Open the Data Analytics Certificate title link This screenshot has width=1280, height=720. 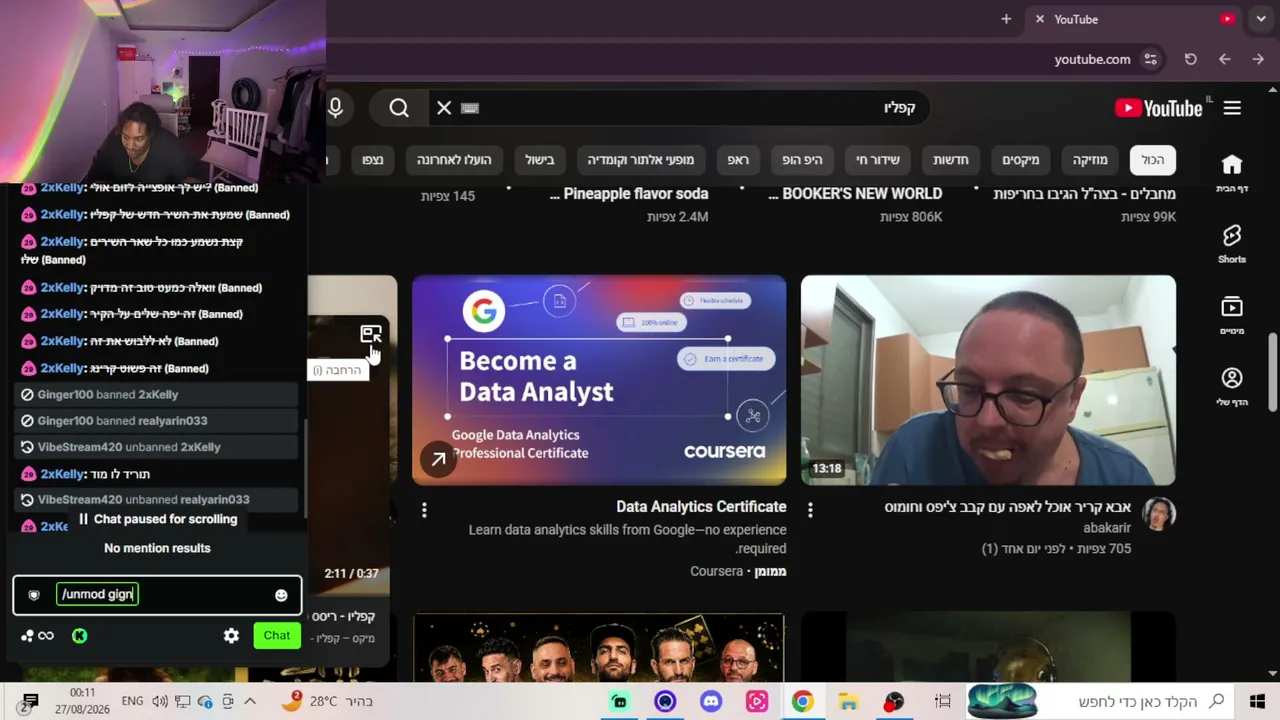[701, 507]
